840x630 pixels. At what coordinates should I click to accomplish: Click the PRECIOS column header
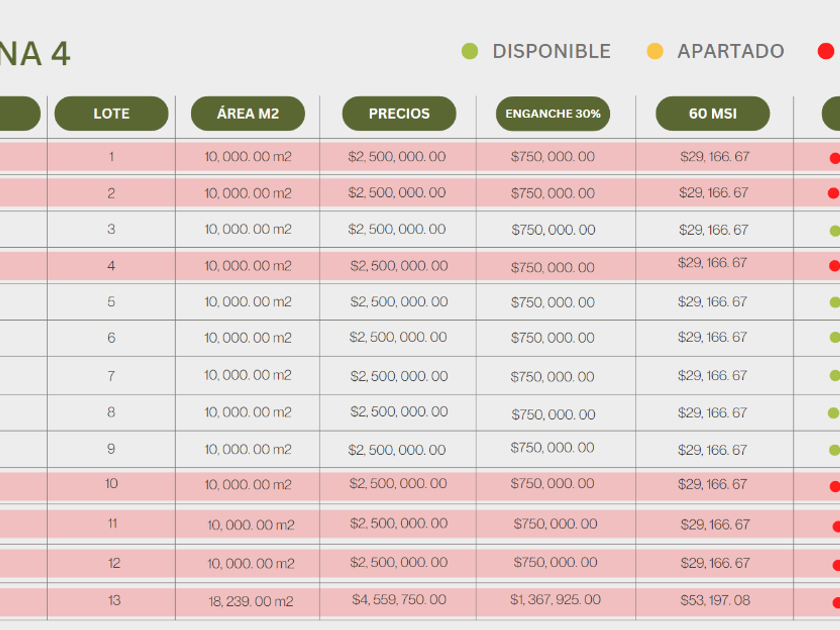pos(399,114)
